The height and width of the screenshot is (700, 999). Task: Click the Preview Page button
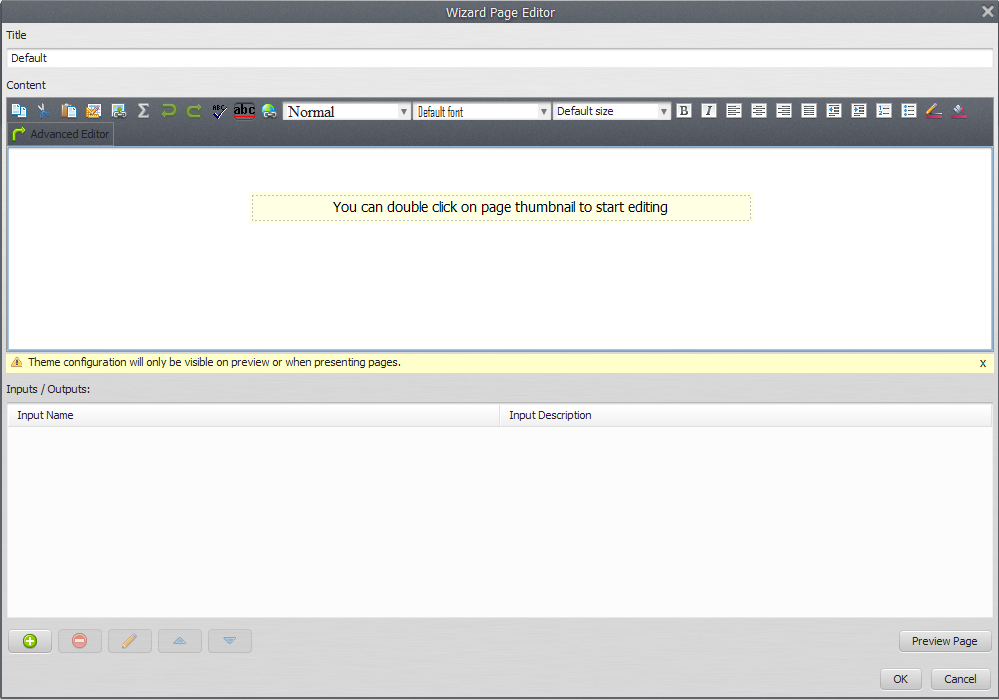(x=945, y=641)
